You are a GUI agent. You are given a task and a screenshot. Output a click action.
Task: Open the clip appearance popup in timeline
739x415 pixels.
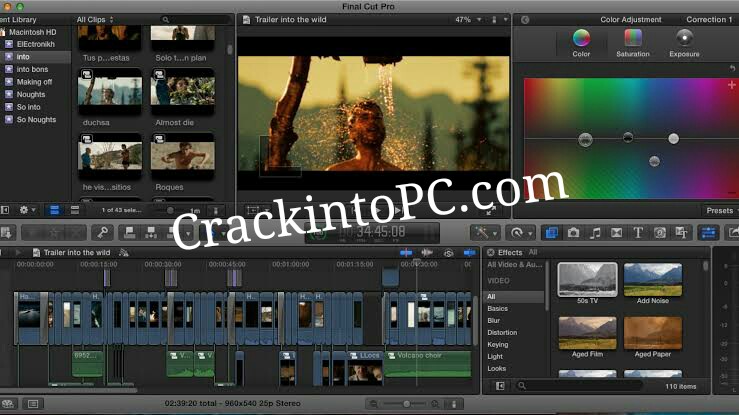point(454,404)
